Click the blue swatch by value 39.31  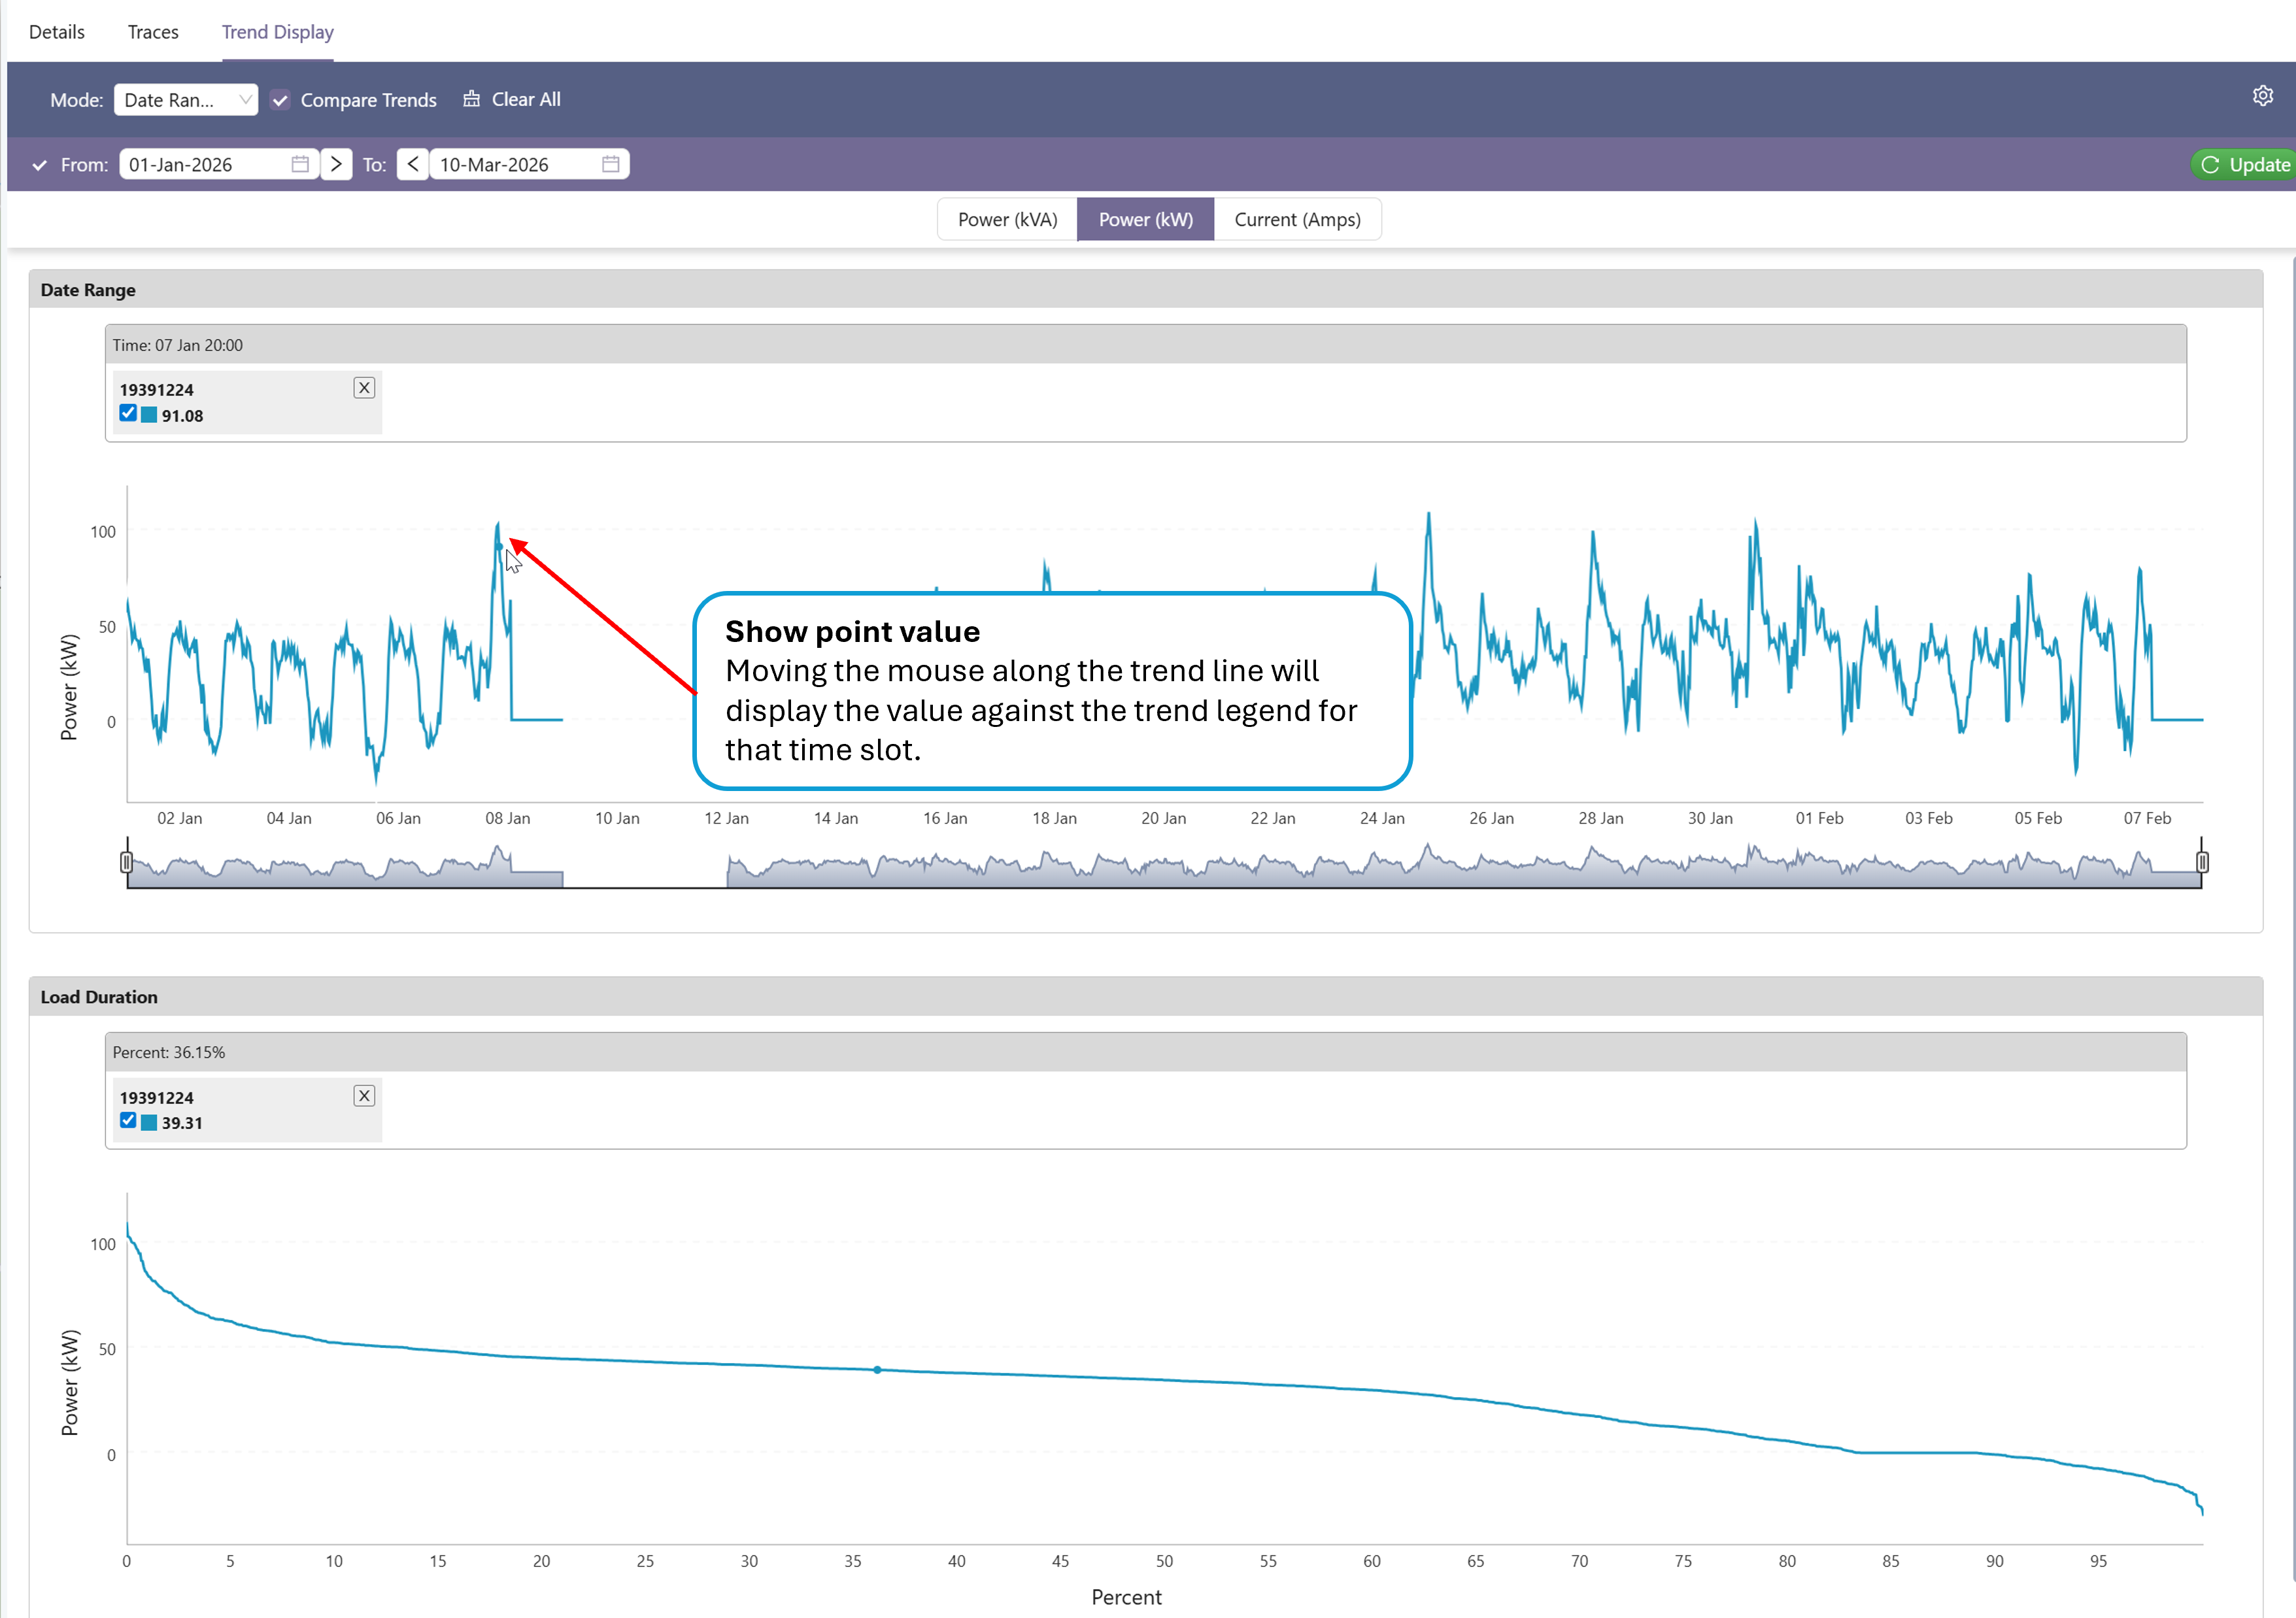[x=149, y=1123]
